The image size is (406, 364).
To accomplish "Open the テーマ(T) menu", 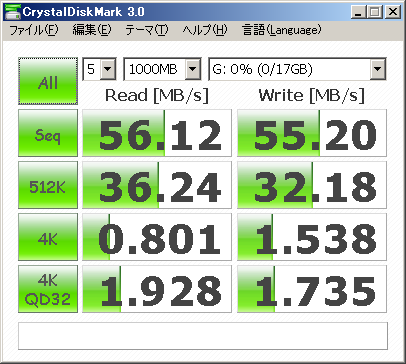I will pos(147,30).
